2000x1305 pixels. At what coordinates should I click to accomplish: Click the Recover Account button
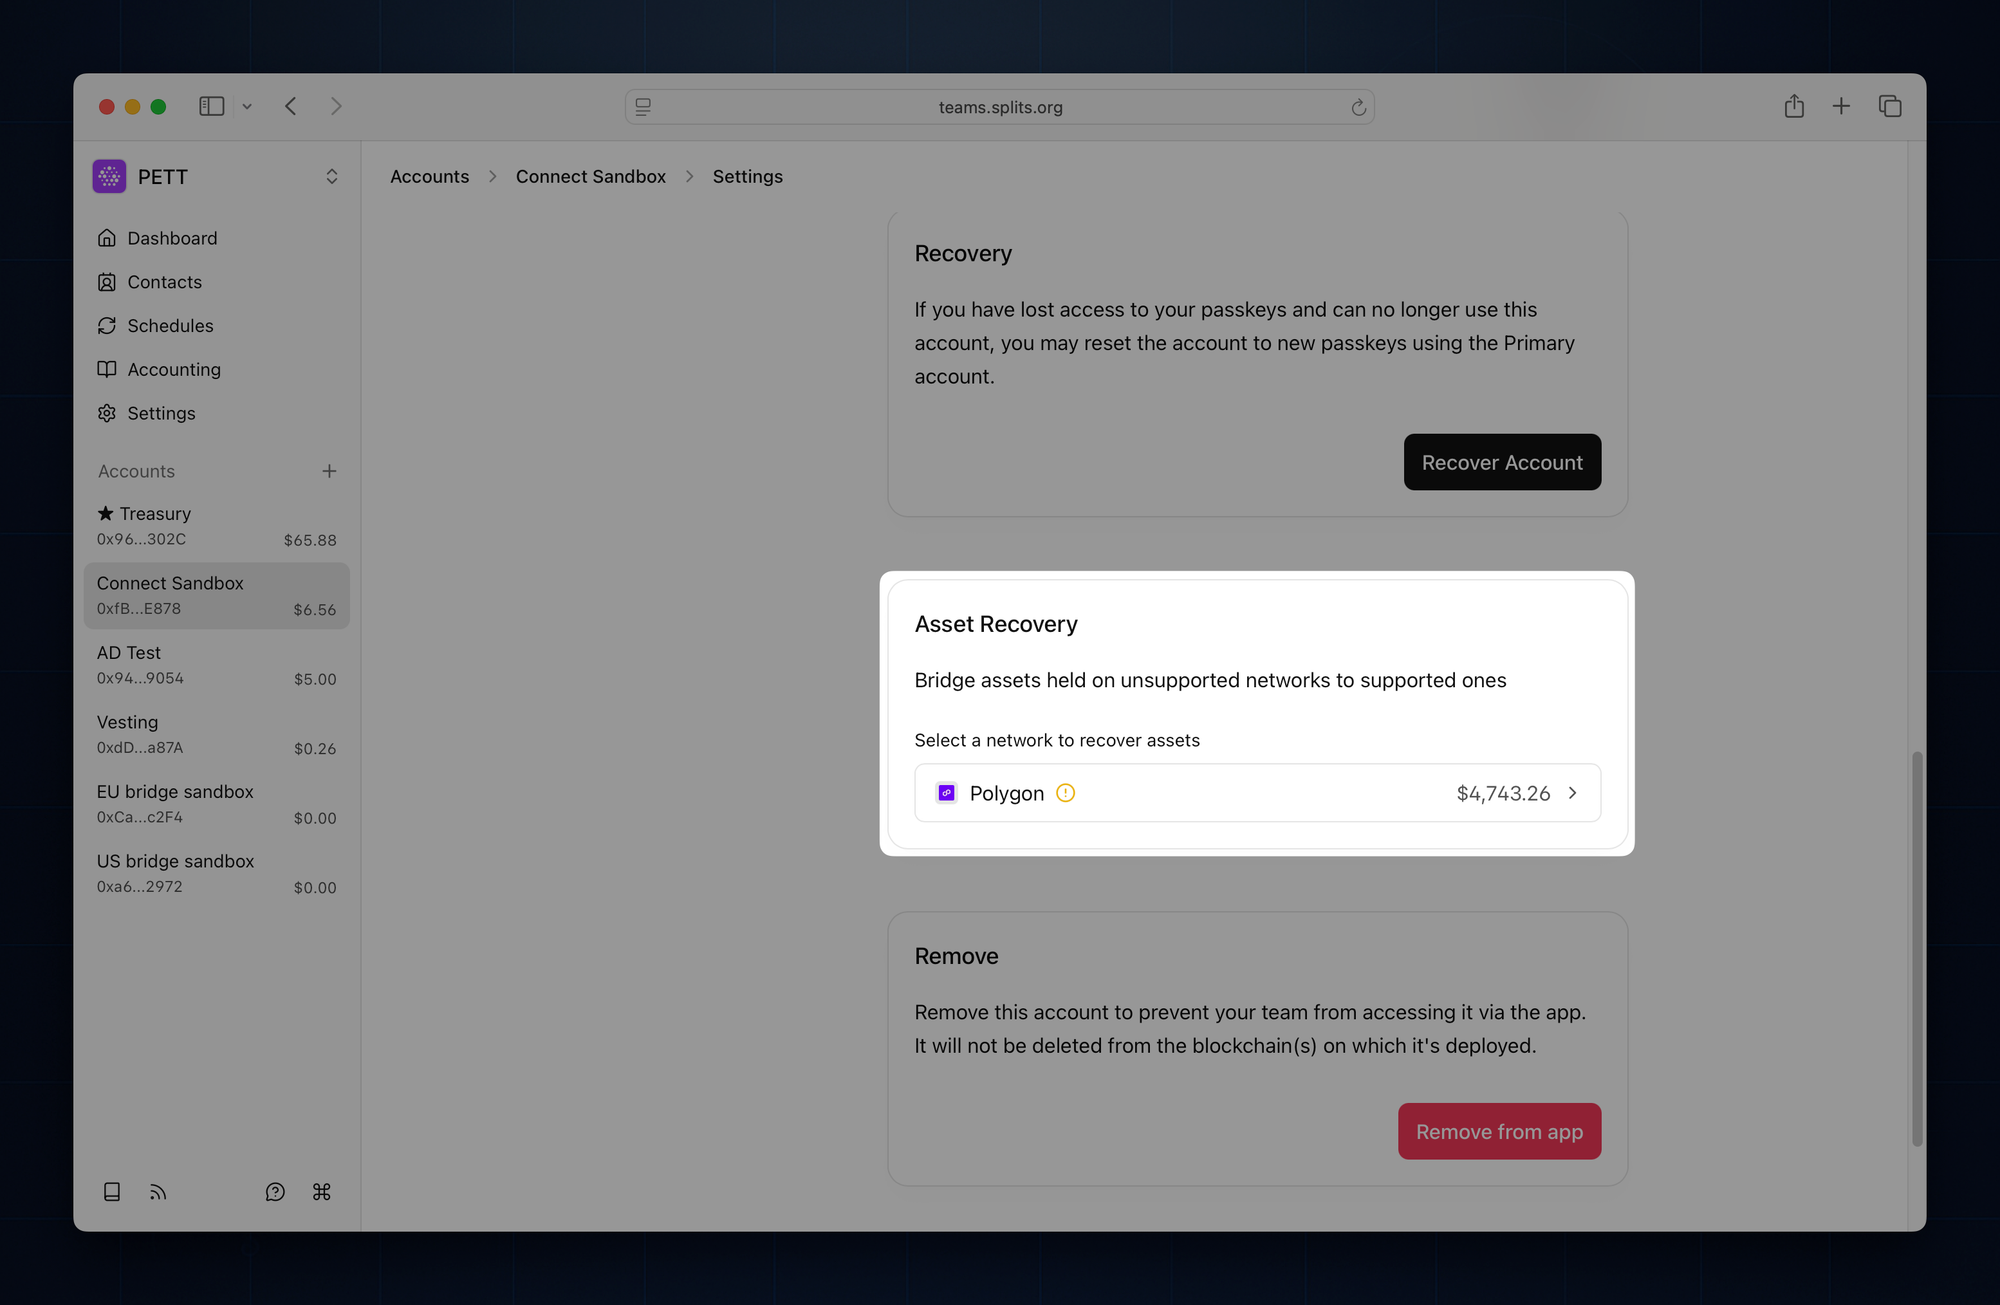[1501, 462]
